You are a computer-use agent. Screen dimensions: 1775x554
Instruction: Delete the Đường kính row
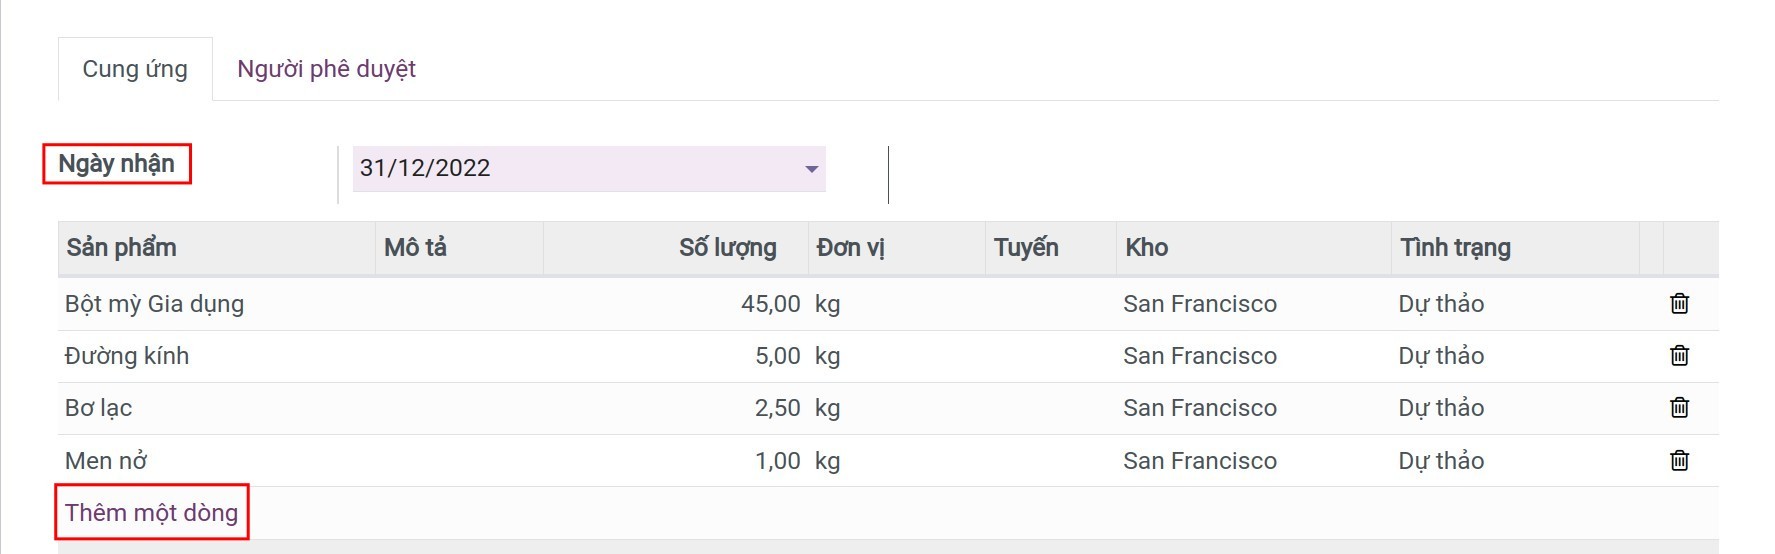(1679, 356)
